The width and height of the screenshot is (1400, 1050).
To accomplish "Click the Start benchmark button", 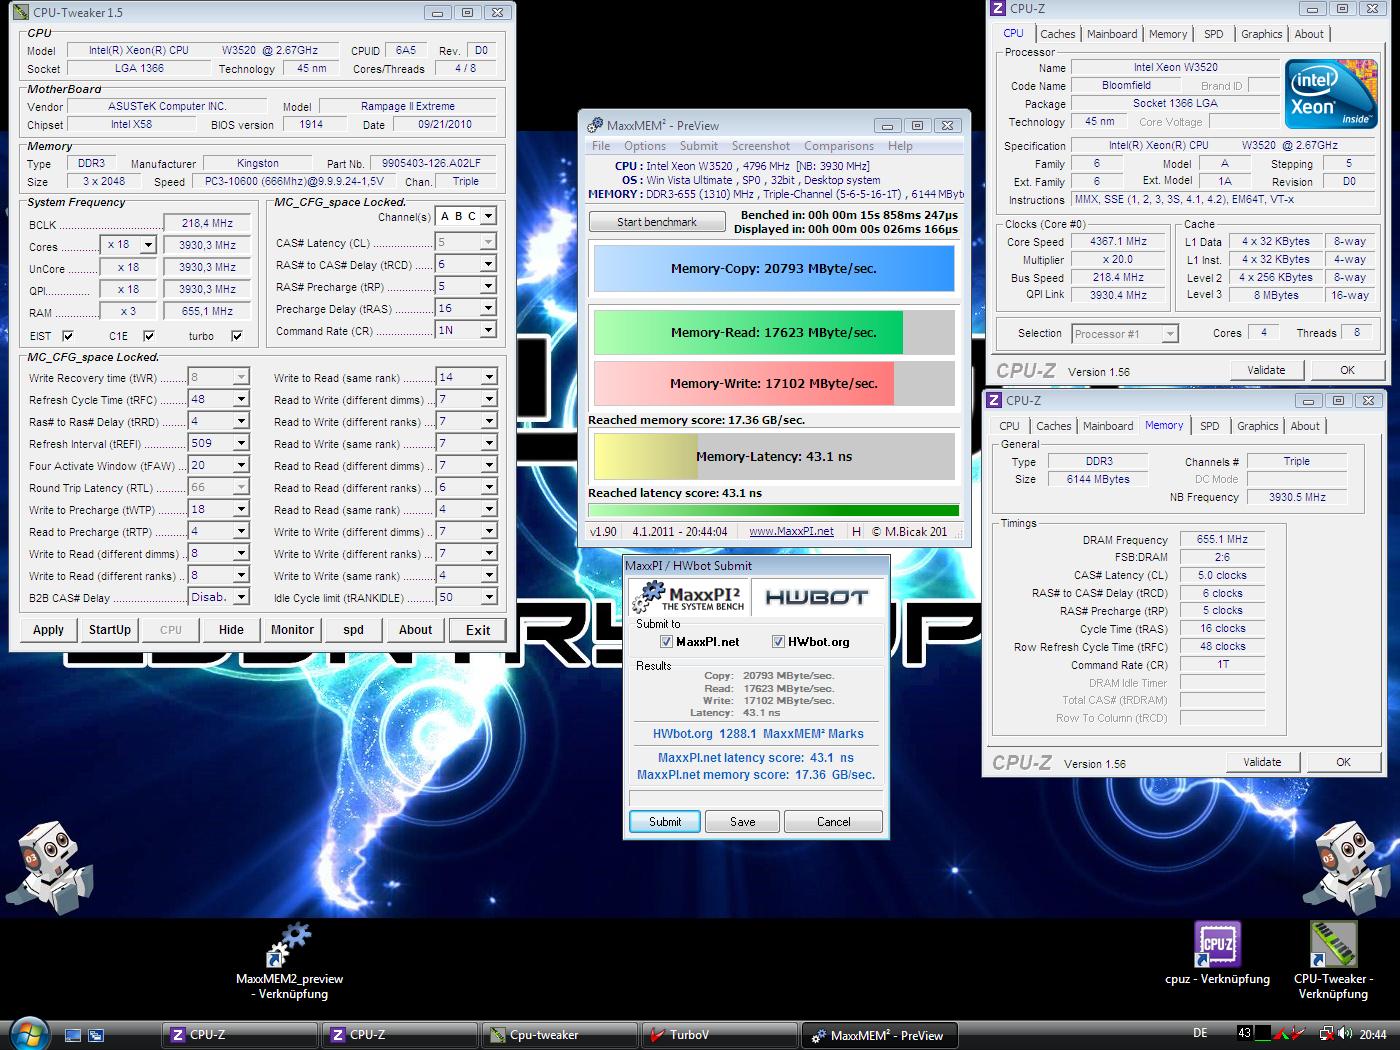I will pos(657,222).
